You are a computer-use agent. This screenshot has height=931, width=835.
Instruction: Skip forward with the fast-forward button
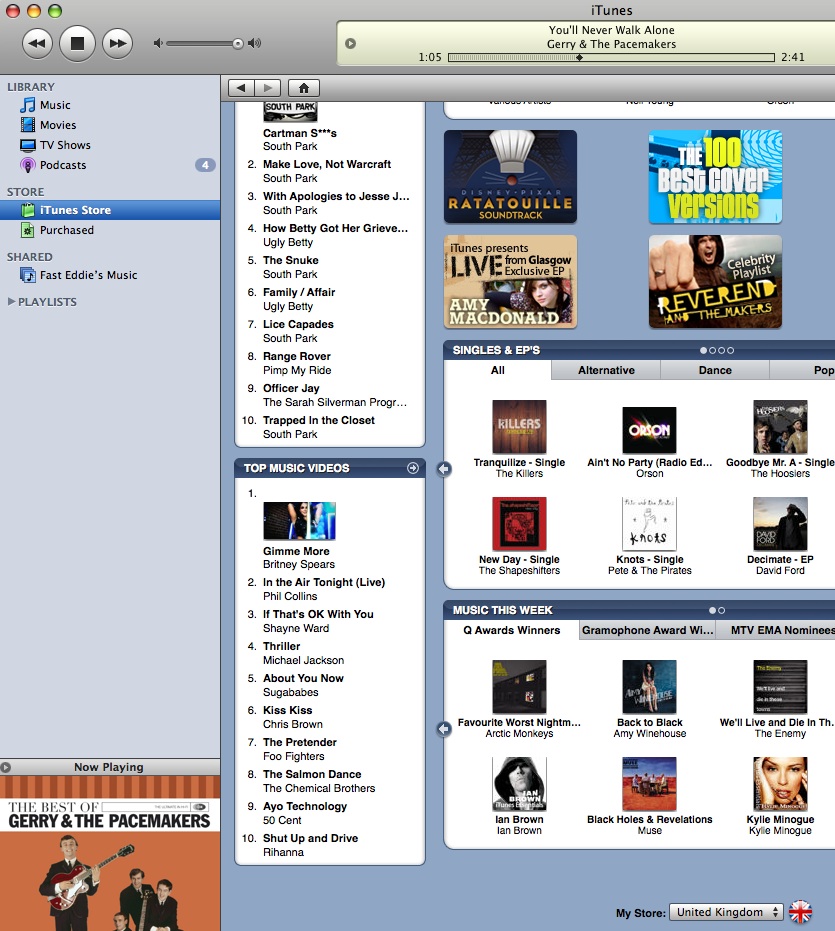118,43
